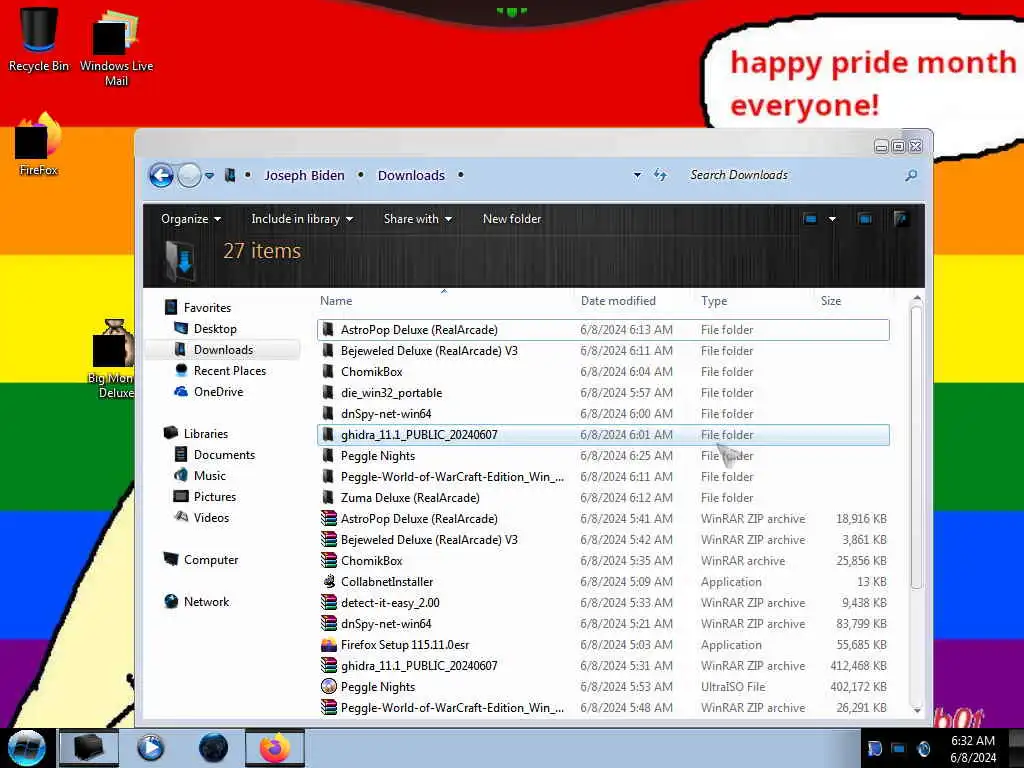The height and width of the screenshot is (768, 1024).
Task: Select Zuma Deluxe (RealArcade) folder
Action: (x=409, y=498)
